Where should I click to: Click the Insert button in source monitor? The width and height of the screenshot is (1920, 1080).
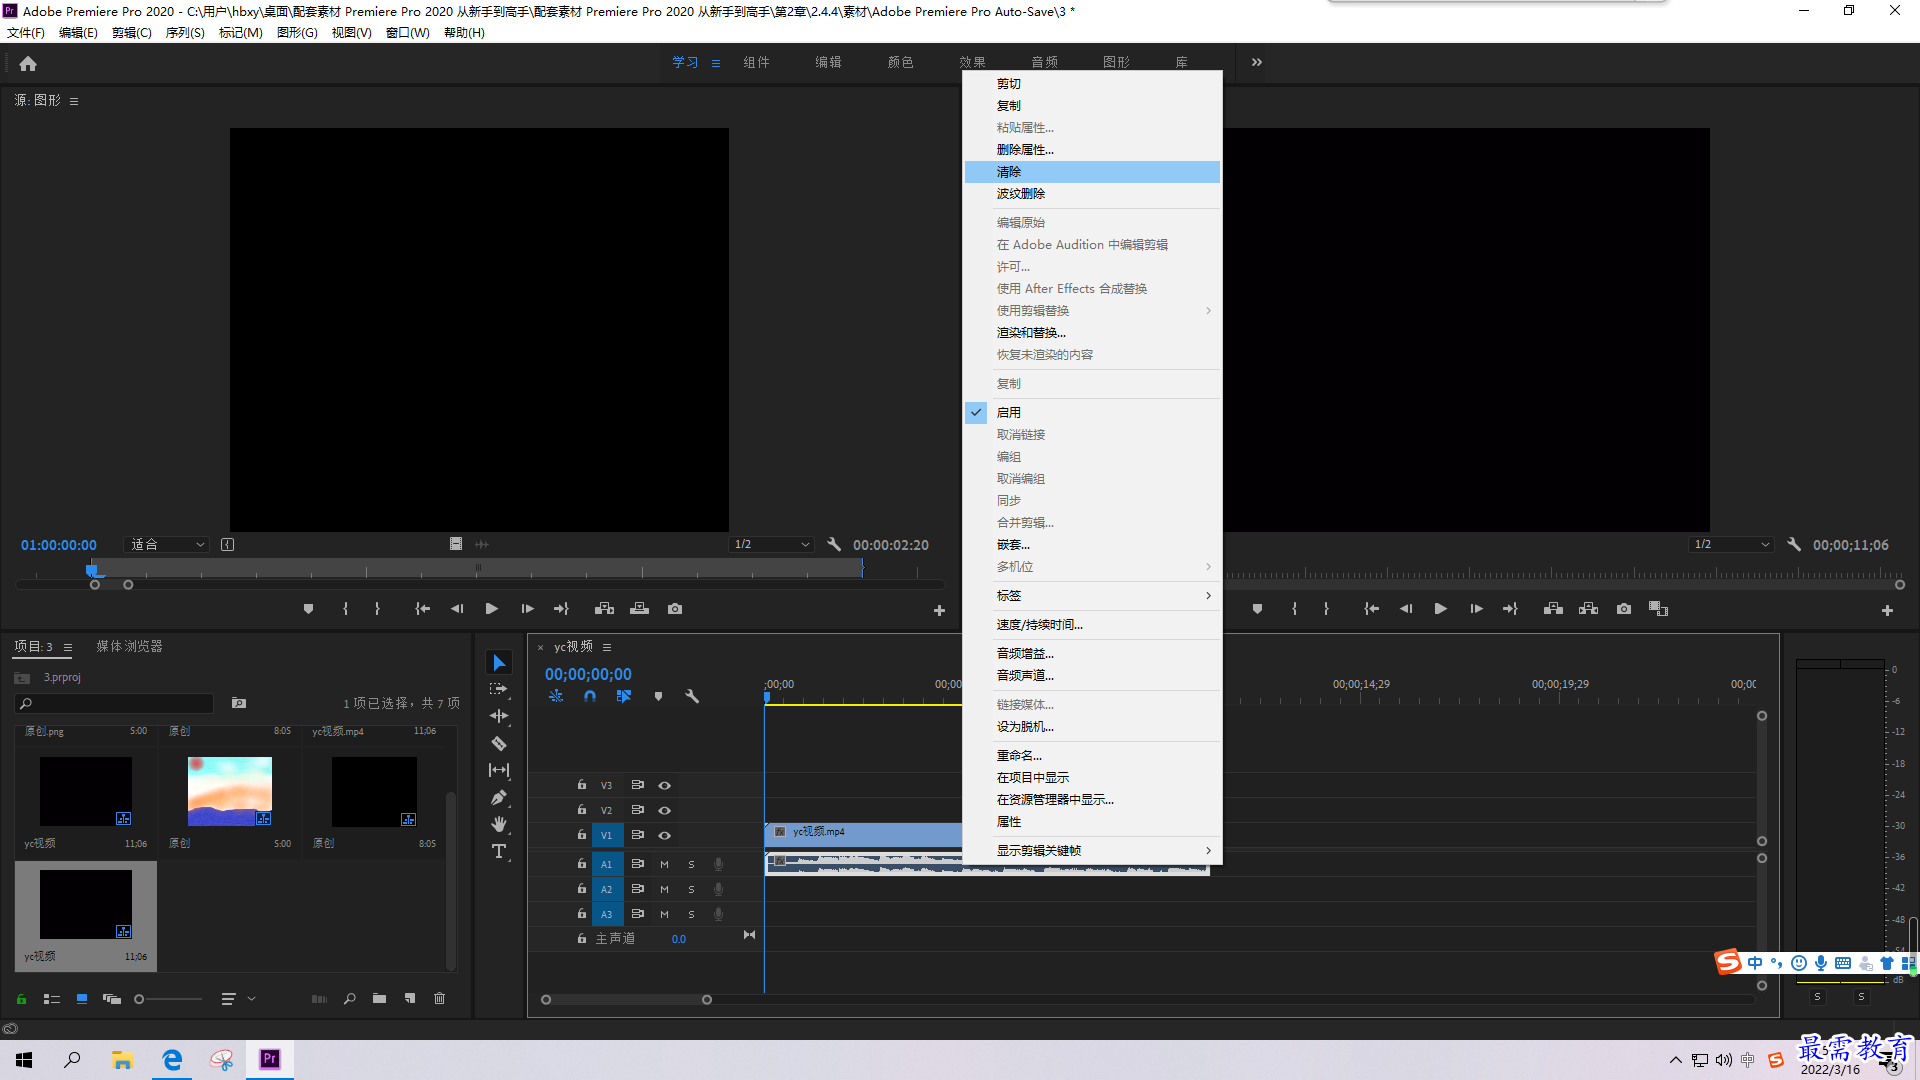(x=604, y=608)
